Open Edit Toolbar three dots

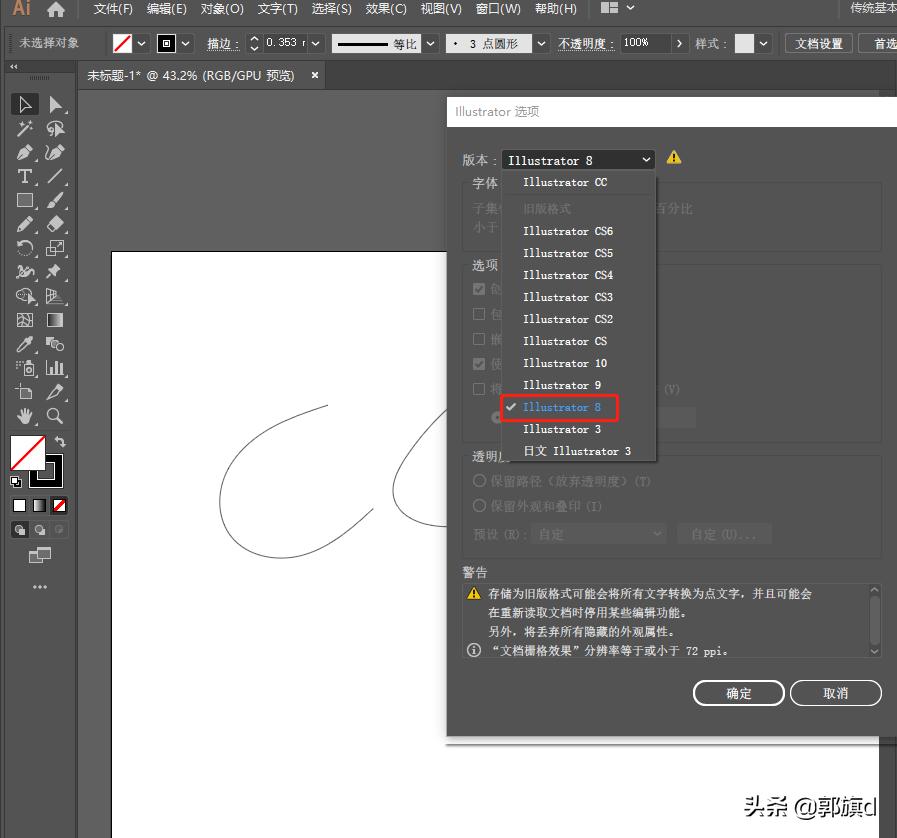click(x=39, y=587)
